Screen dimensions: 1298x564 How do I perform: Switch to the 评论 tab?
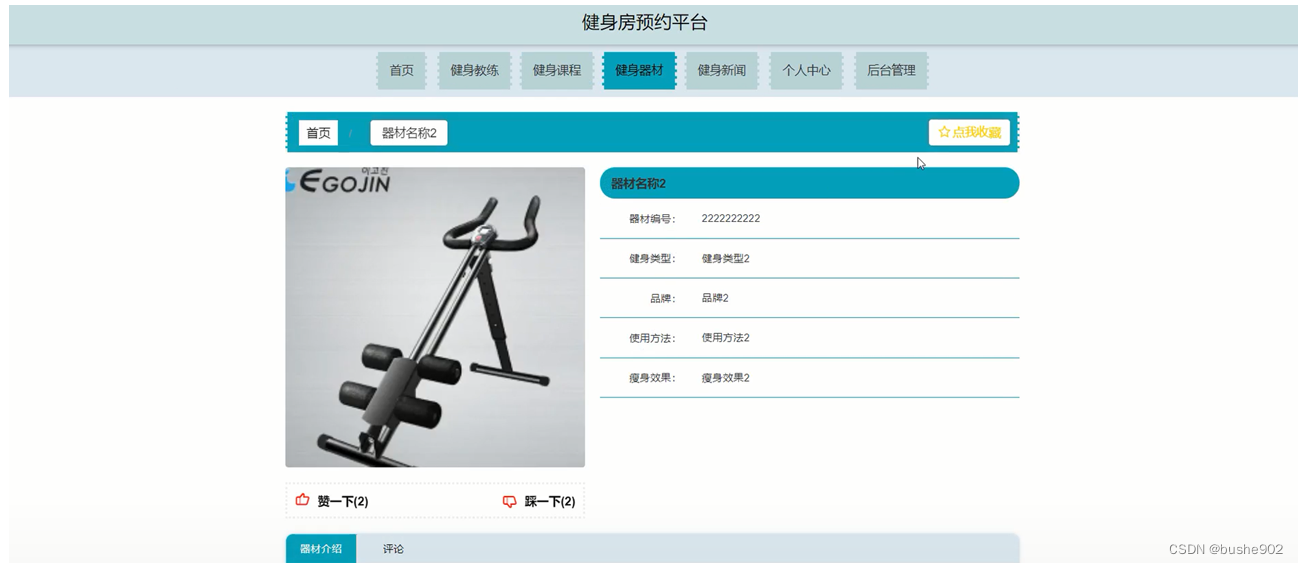point(393,549)
